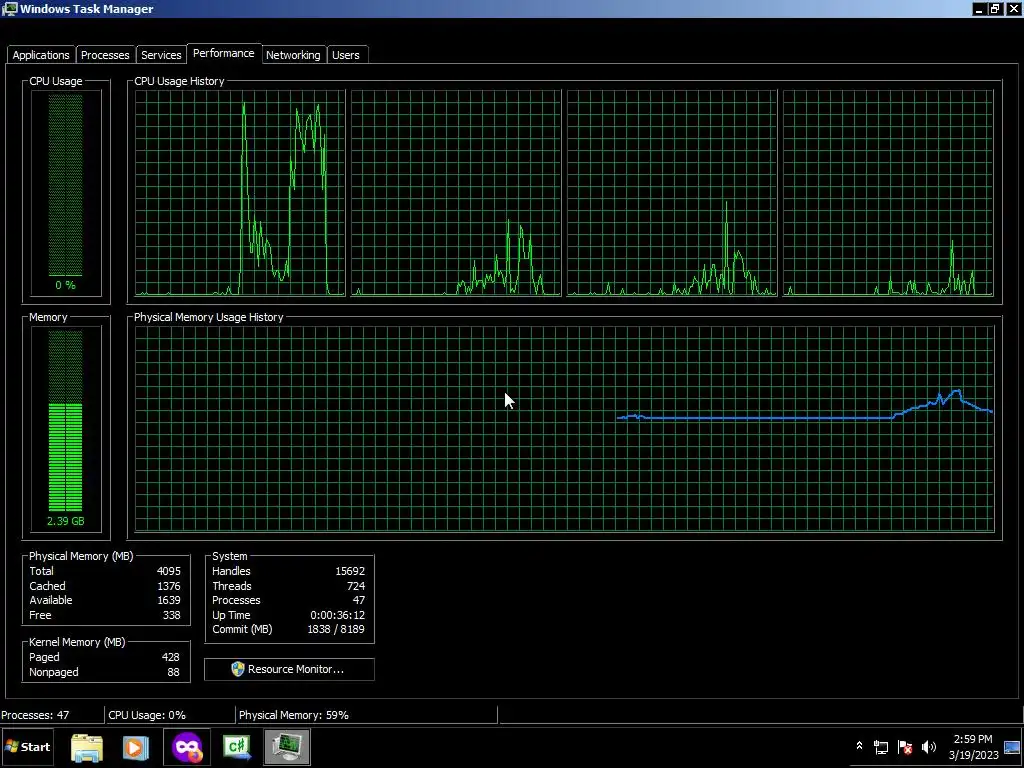This screenshot has height=768, width=1024.
Task: Click status bar Processes: 47
Action: click(35, 715)
